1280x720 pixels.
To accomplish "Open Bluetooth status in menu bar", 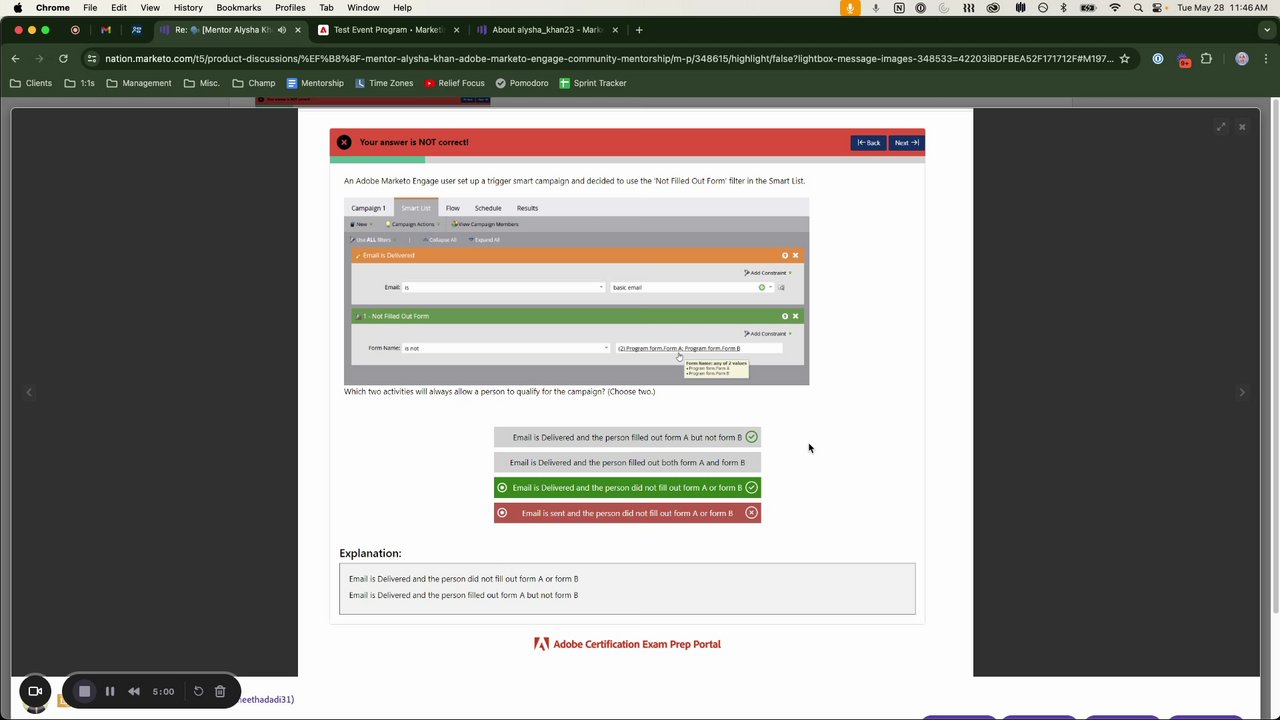I will tap(1064, 7).
